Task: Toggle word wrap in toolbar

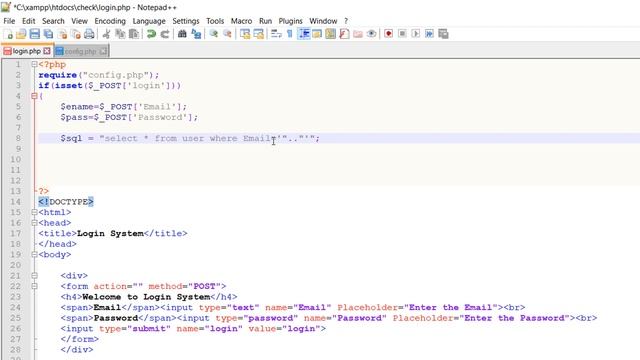Action: pos(276,34)
